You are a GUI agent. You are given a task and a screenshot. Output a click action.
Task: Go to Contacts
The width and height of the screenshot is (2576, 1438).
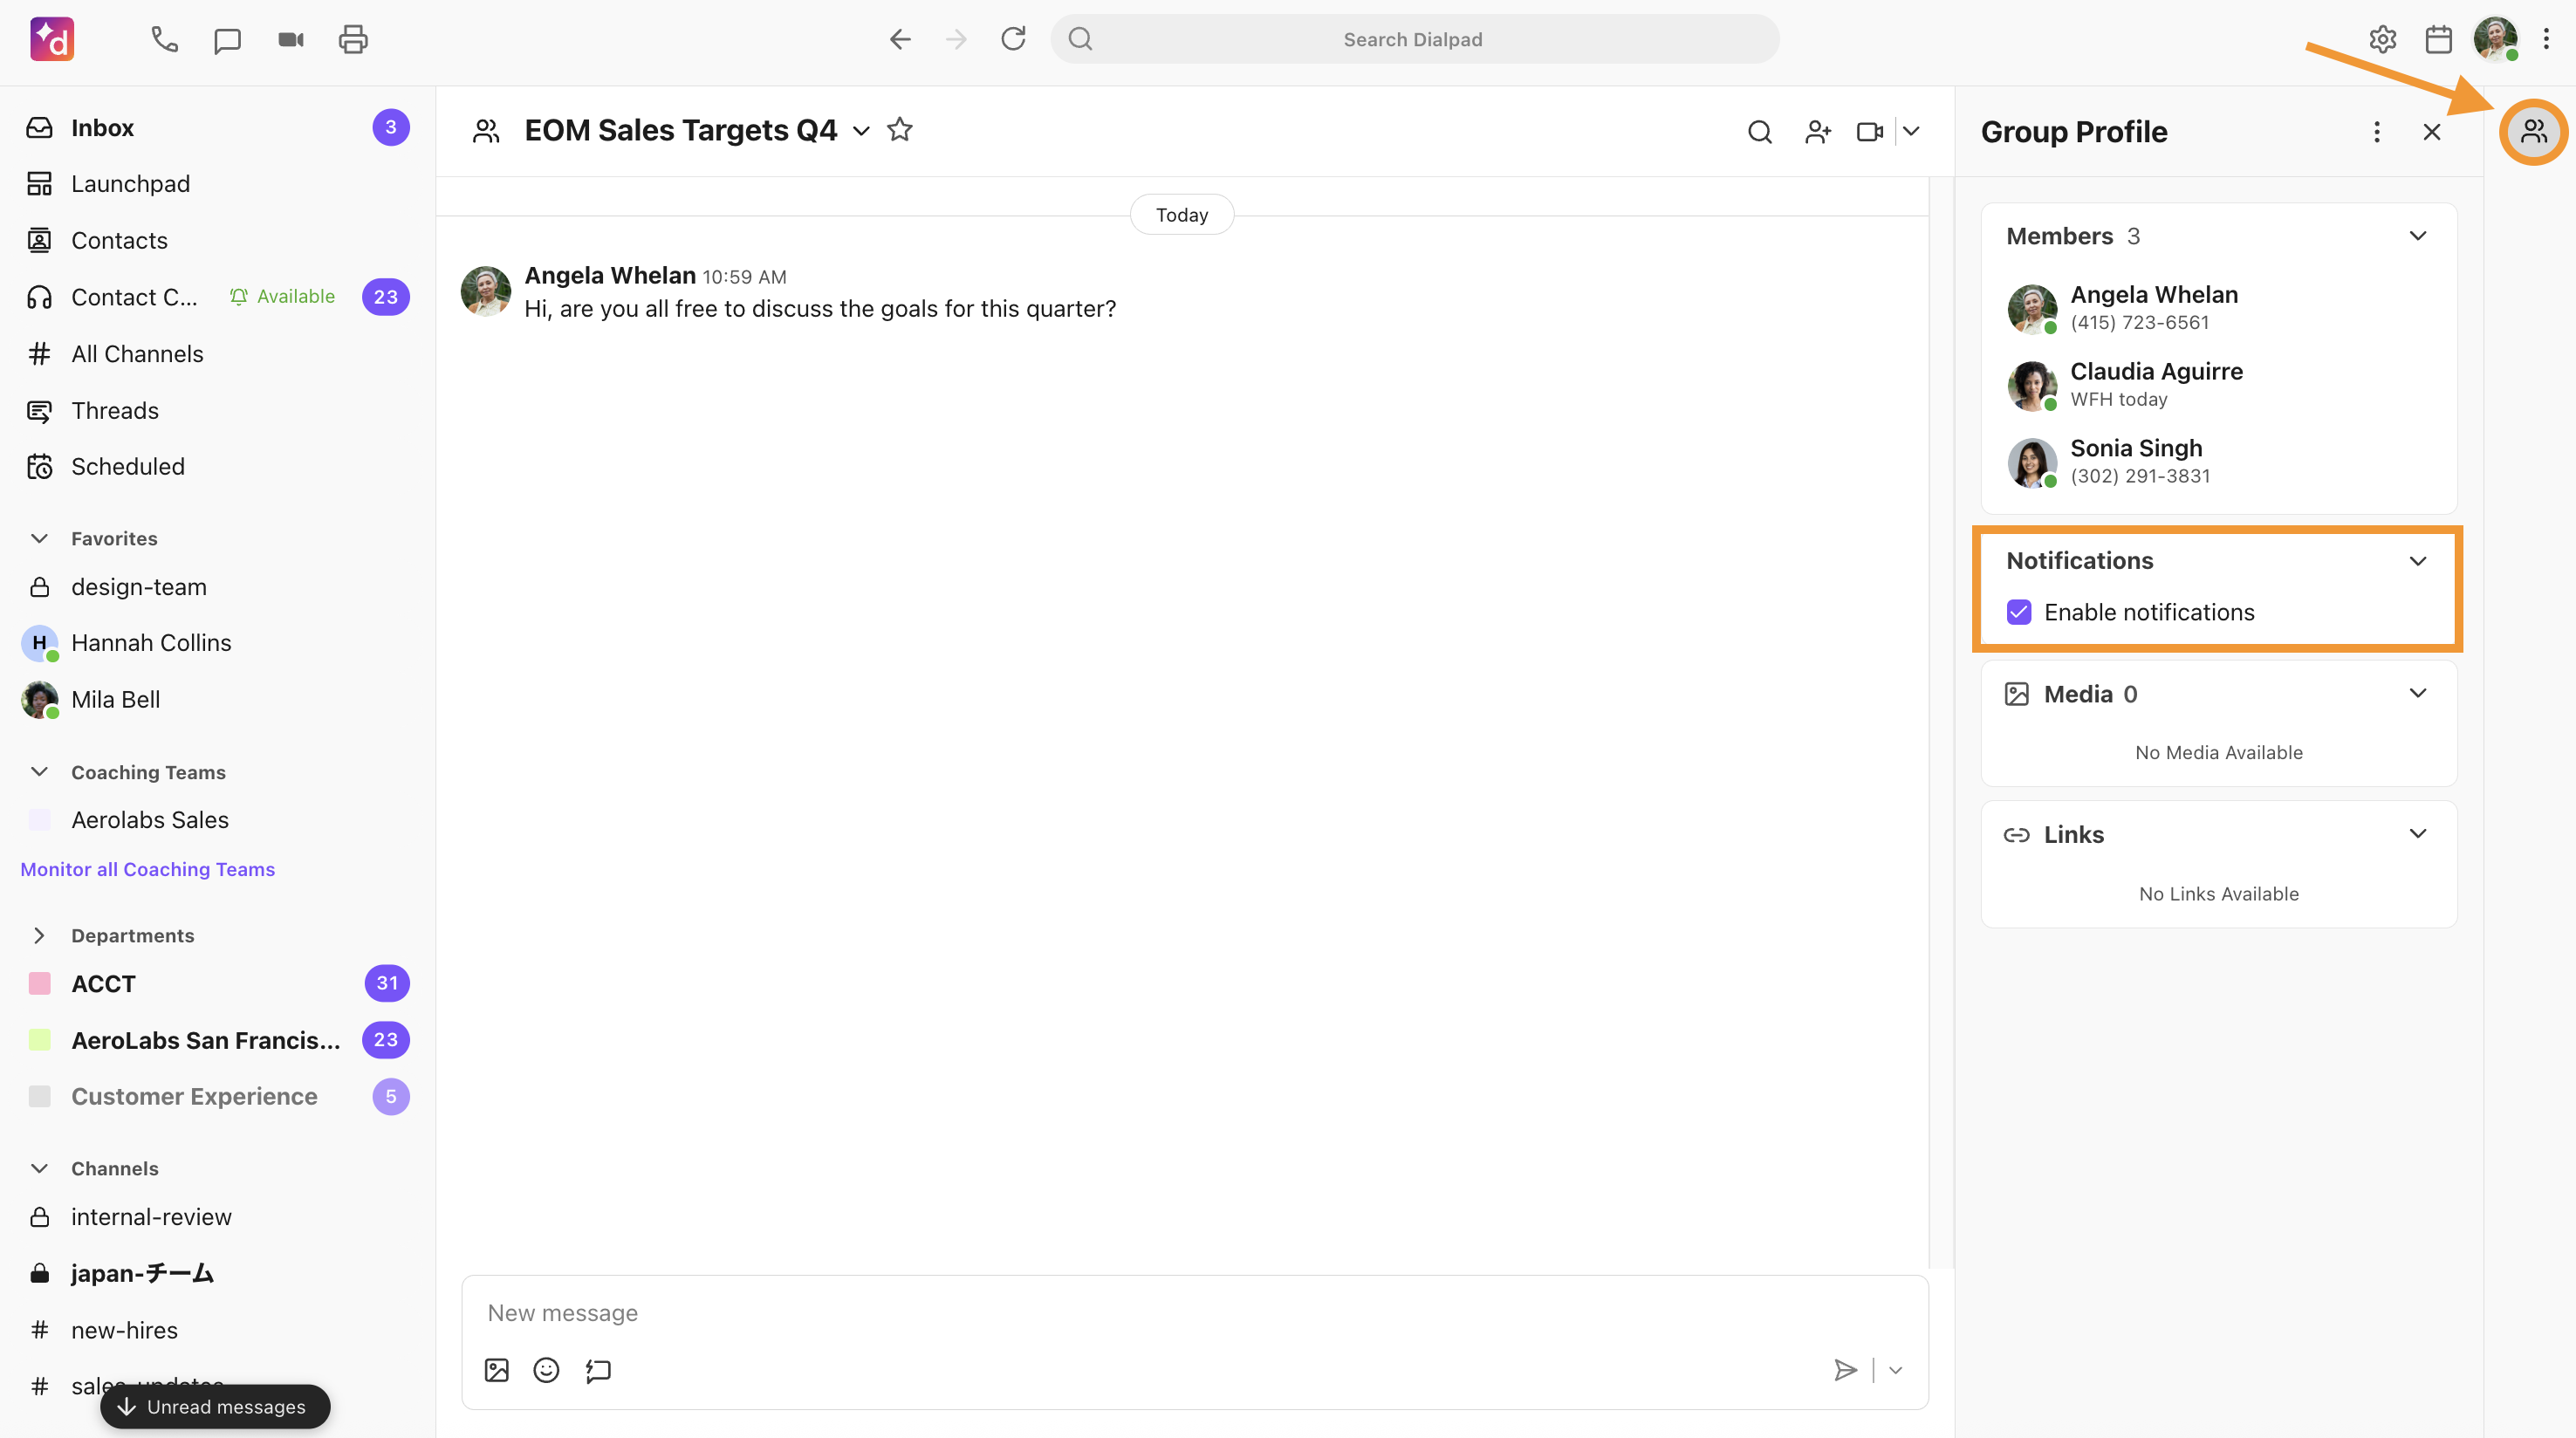coord(217,241)
